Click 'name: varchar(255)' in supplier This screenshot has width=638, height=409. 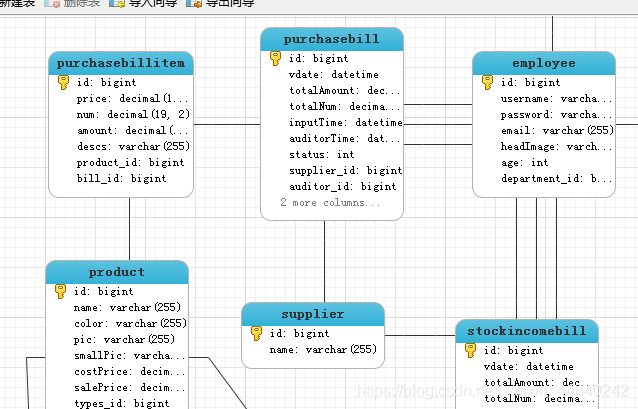pos(323,350)
